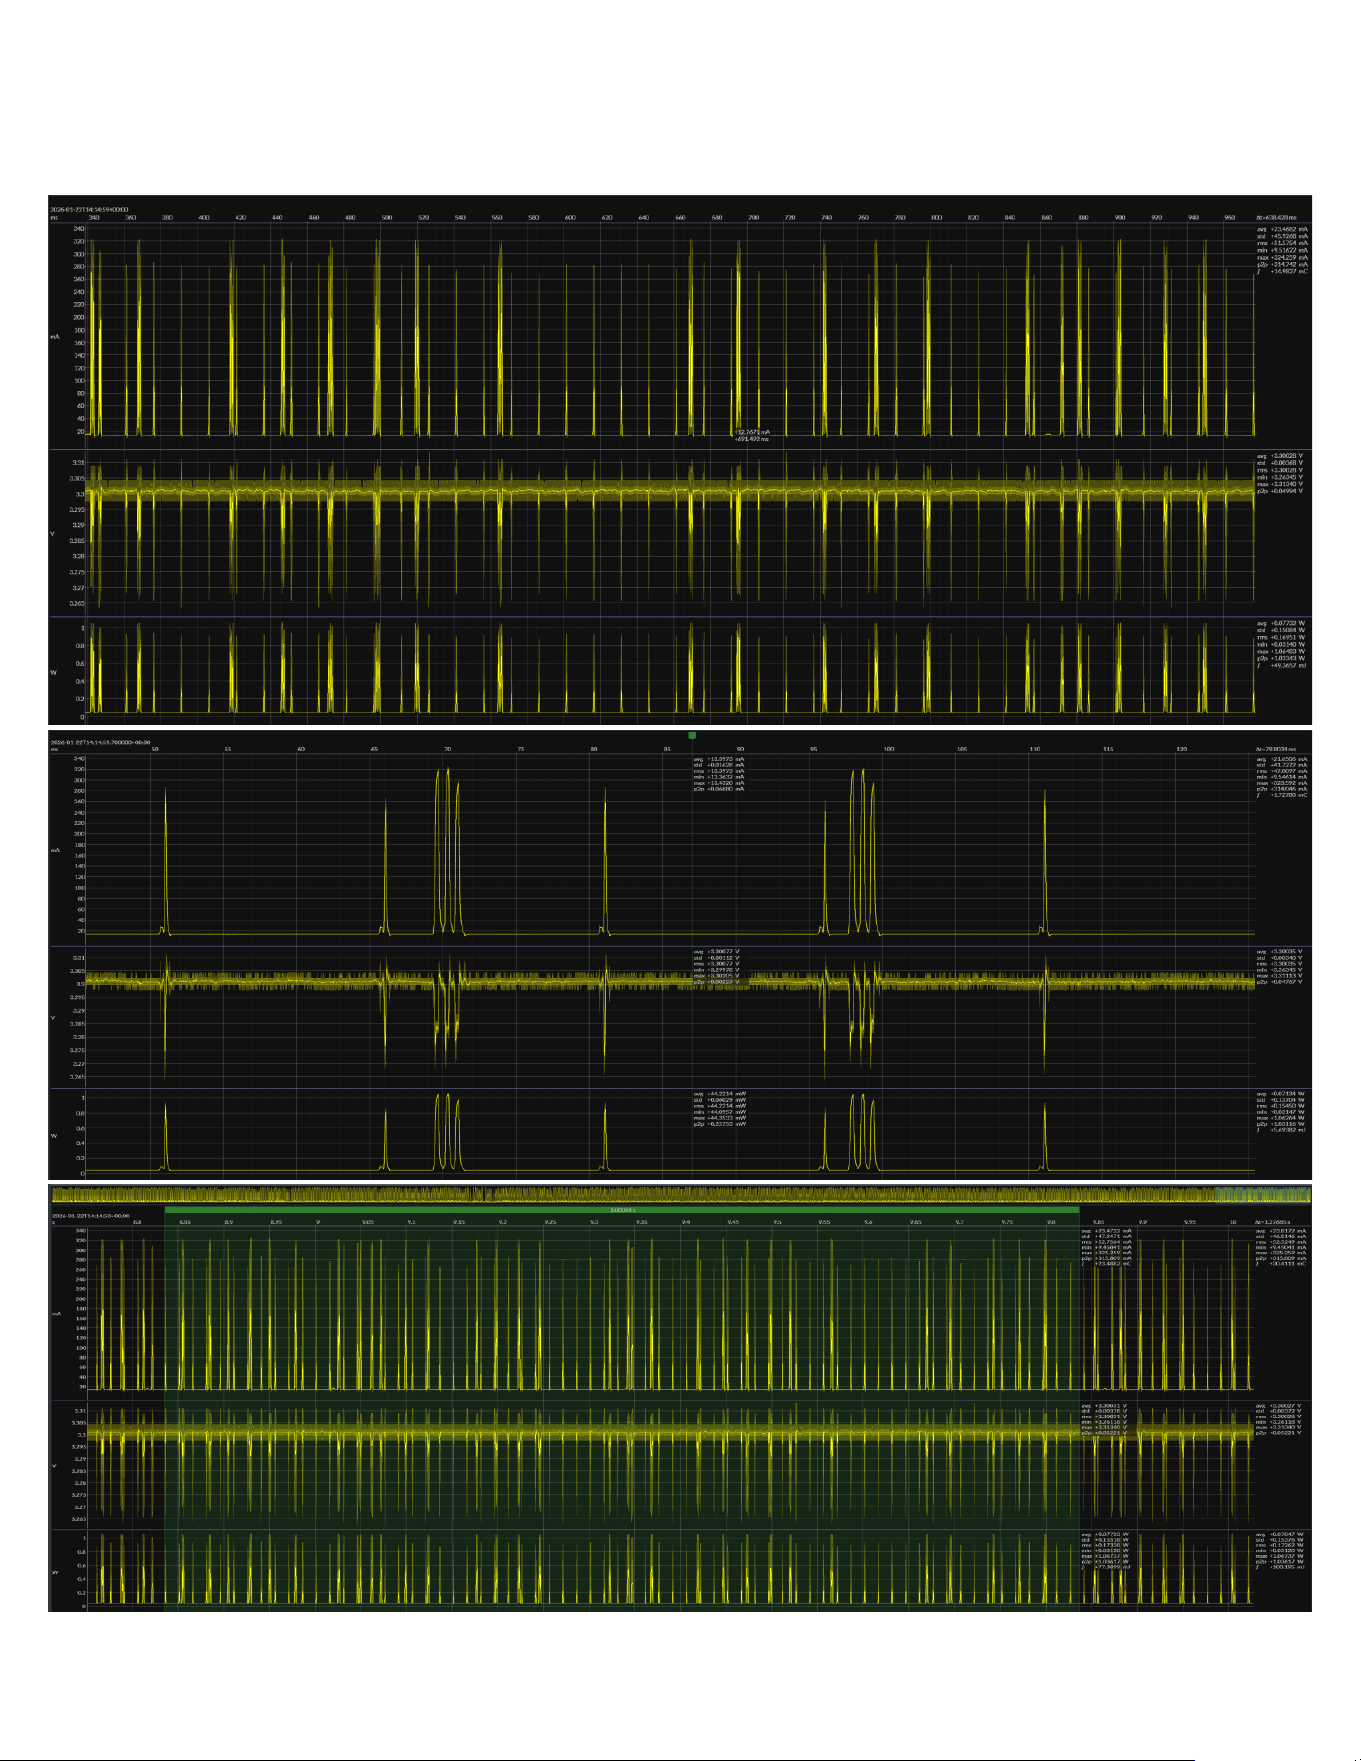
Task: Click the green dual-marker range bar labeled 1.00058 s
Action: pos(622,1210)
